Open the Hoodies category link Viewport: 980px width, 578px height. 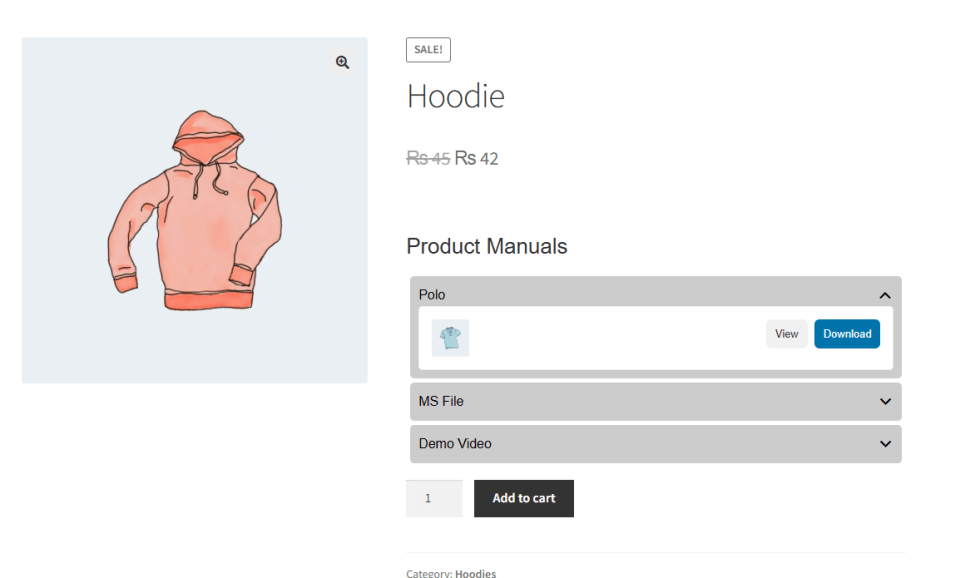point(476,573)
